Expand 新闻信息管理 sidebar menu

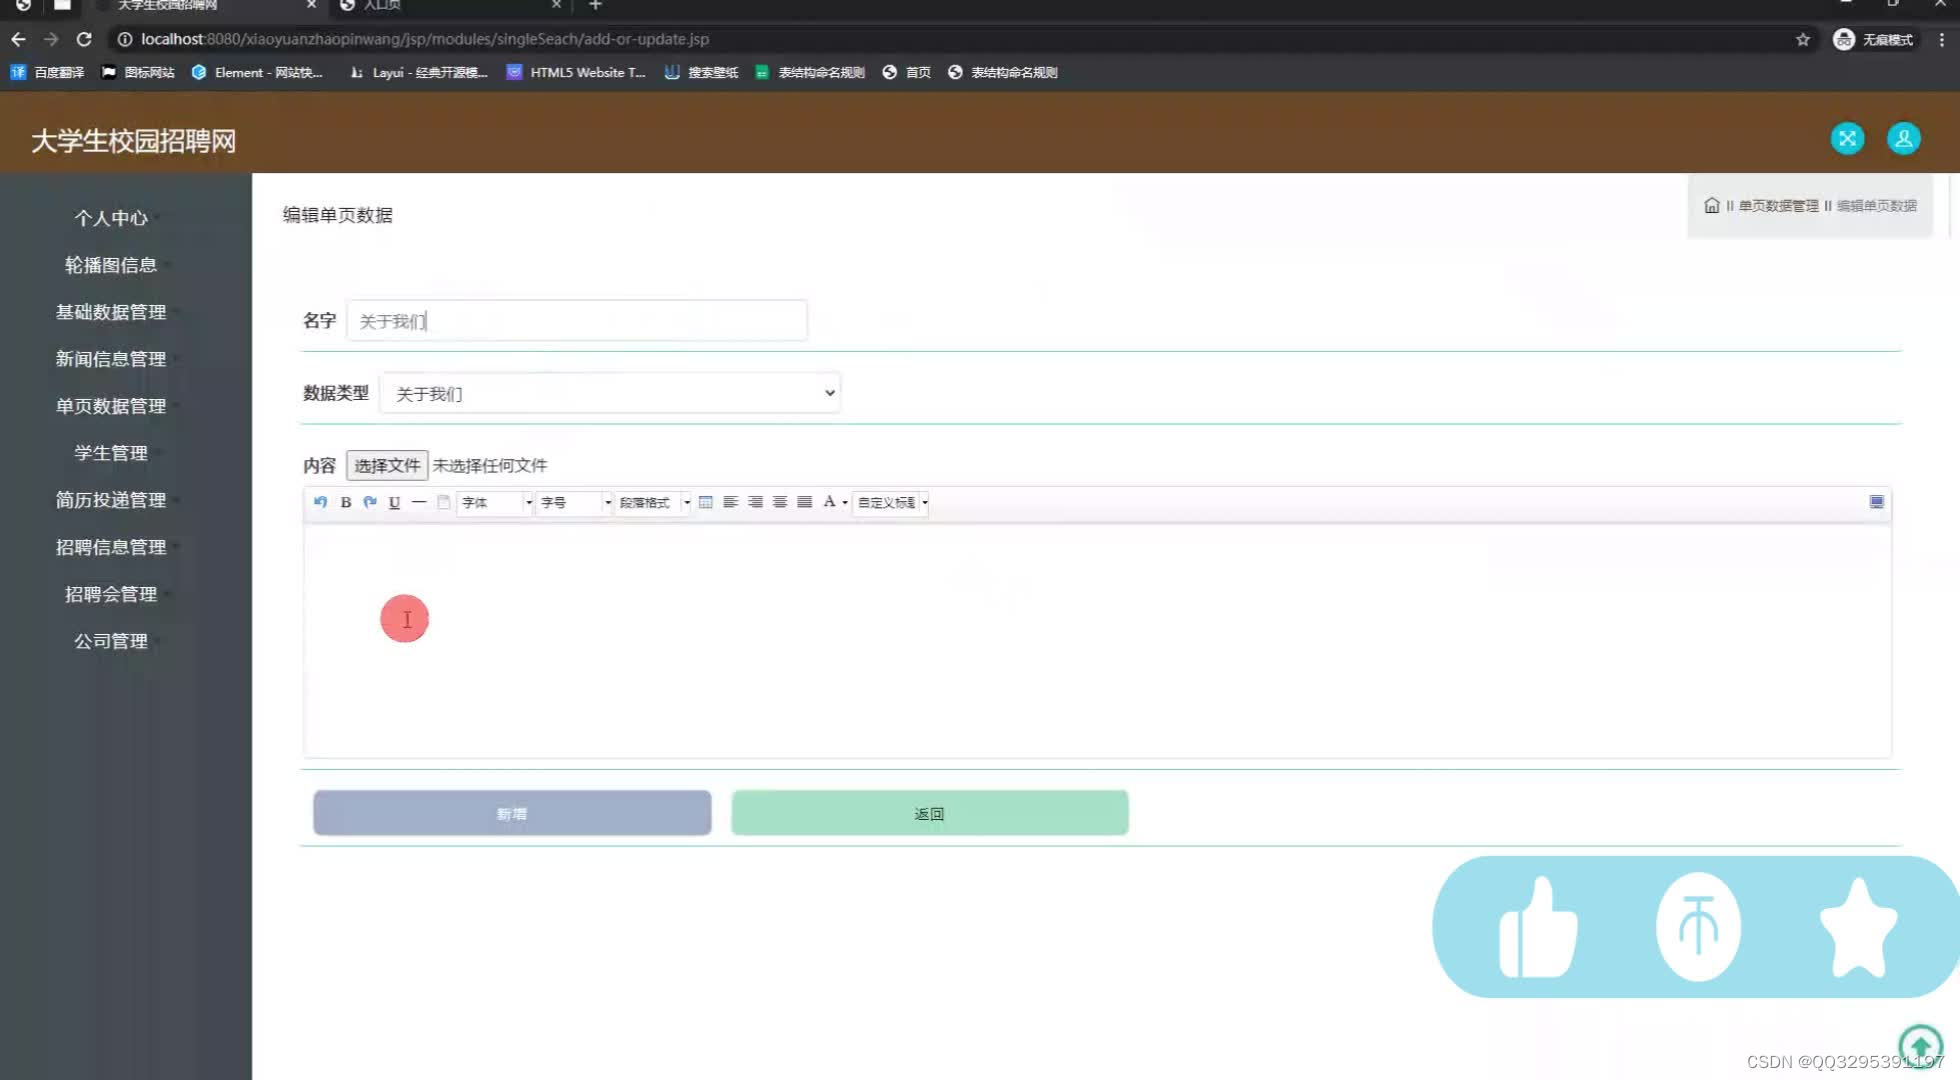point(111,359)
